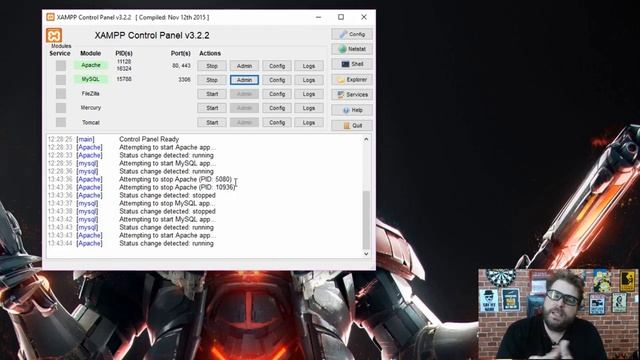Open the Services button in sidebar
This screenshot has height=360, width=640.
pyautogui.click(x=352, y=95)
